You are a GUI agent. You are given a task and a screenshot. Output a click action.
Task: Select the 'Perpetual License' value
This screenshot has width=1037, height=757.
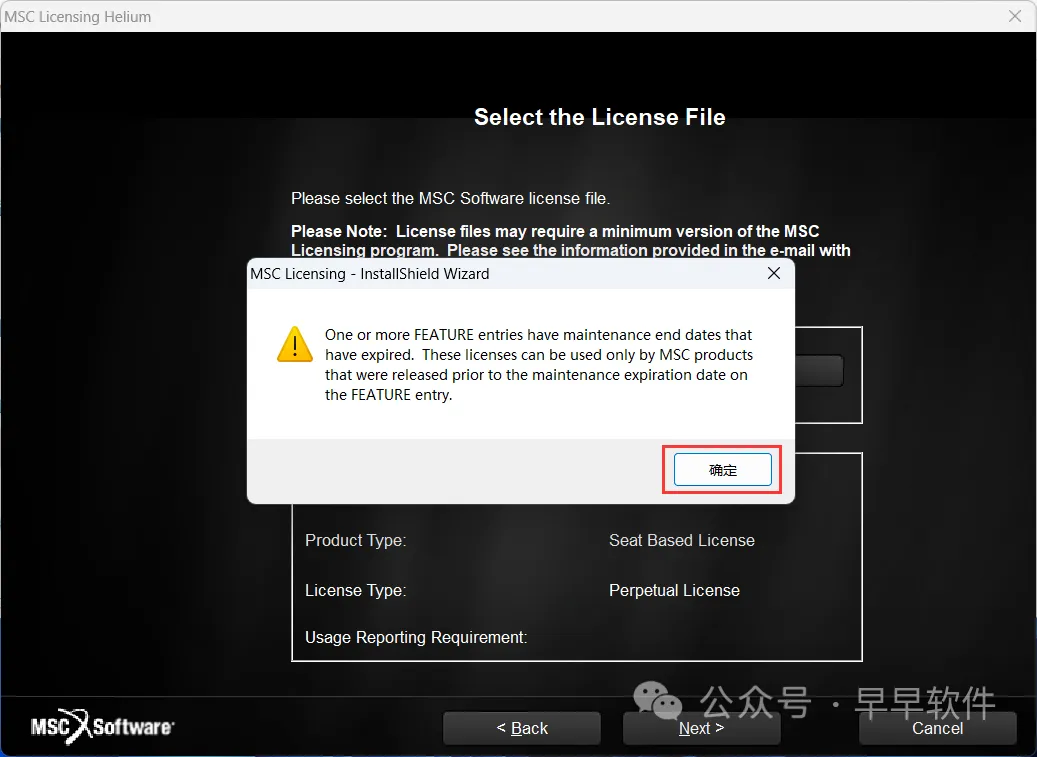pos(674,590)
